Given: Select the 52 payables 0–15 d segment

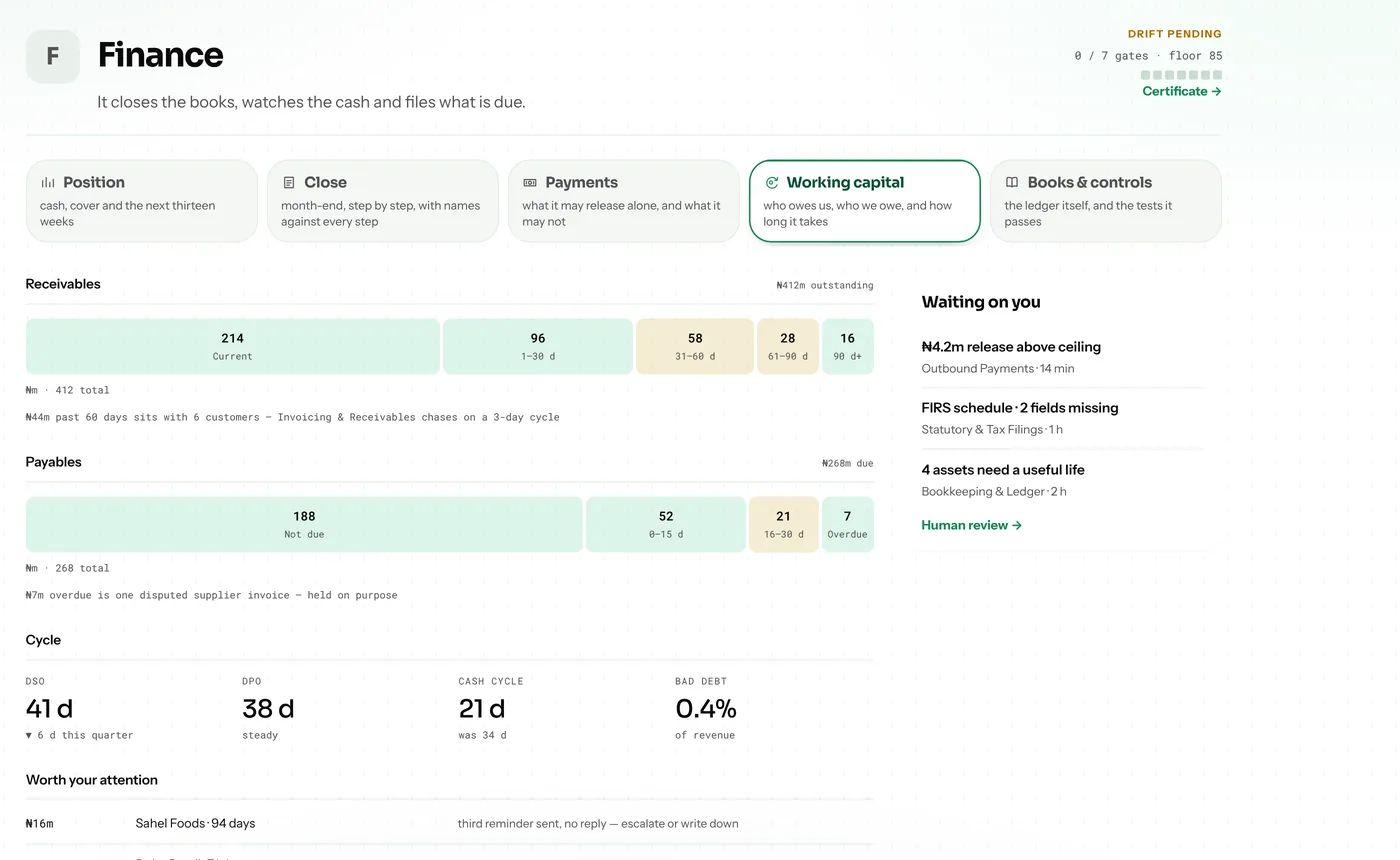Looking at the screenshot, I should click(x=666, y=525).
